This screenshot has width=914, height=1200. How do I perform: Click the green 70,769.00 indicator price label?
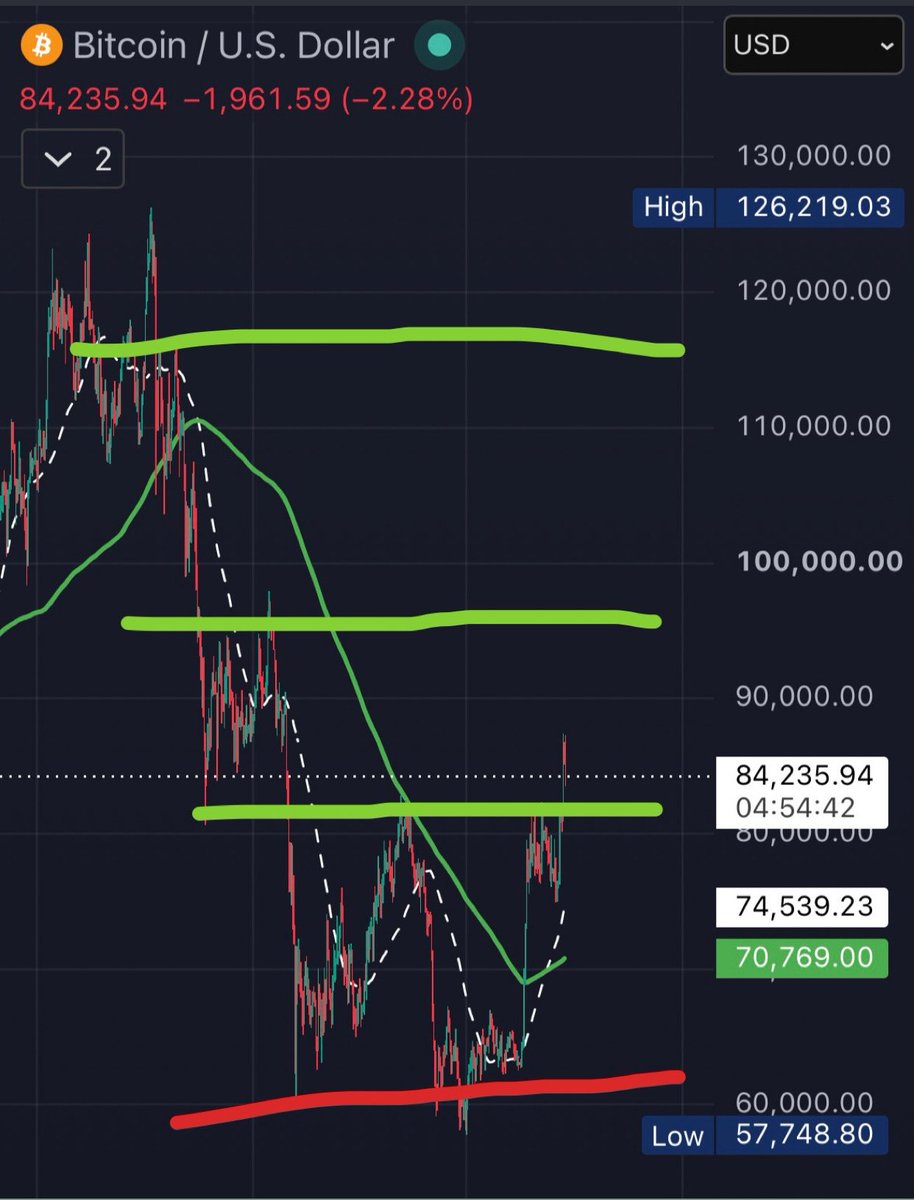pos(802,958)
